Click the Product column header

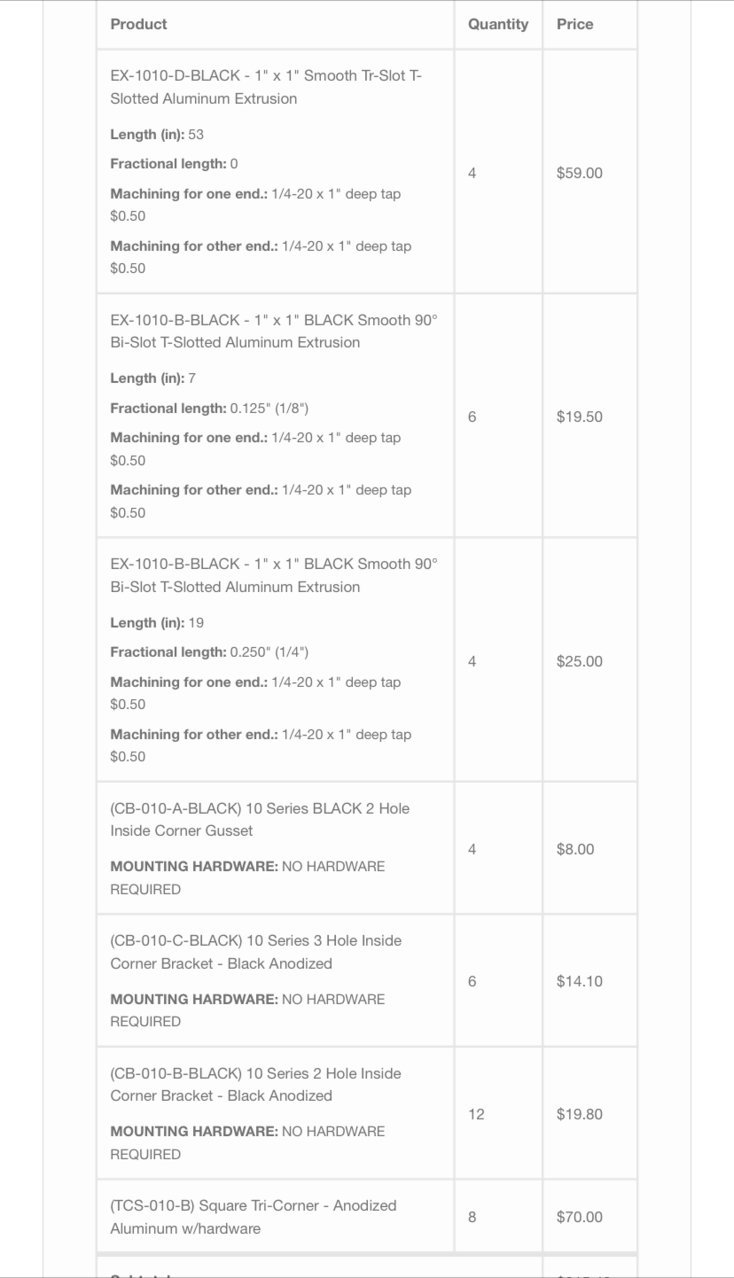pyautogui.click(x=139, y=24)
